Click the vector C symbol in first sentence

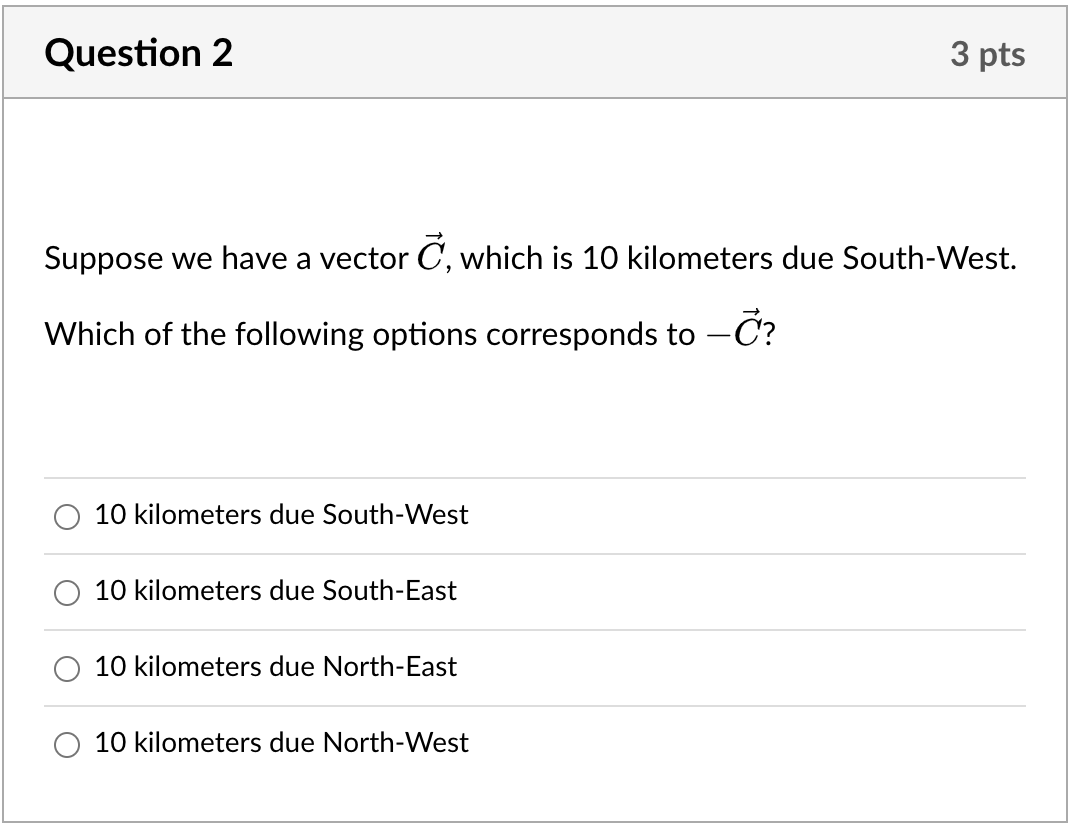click(x=431, y=253)
